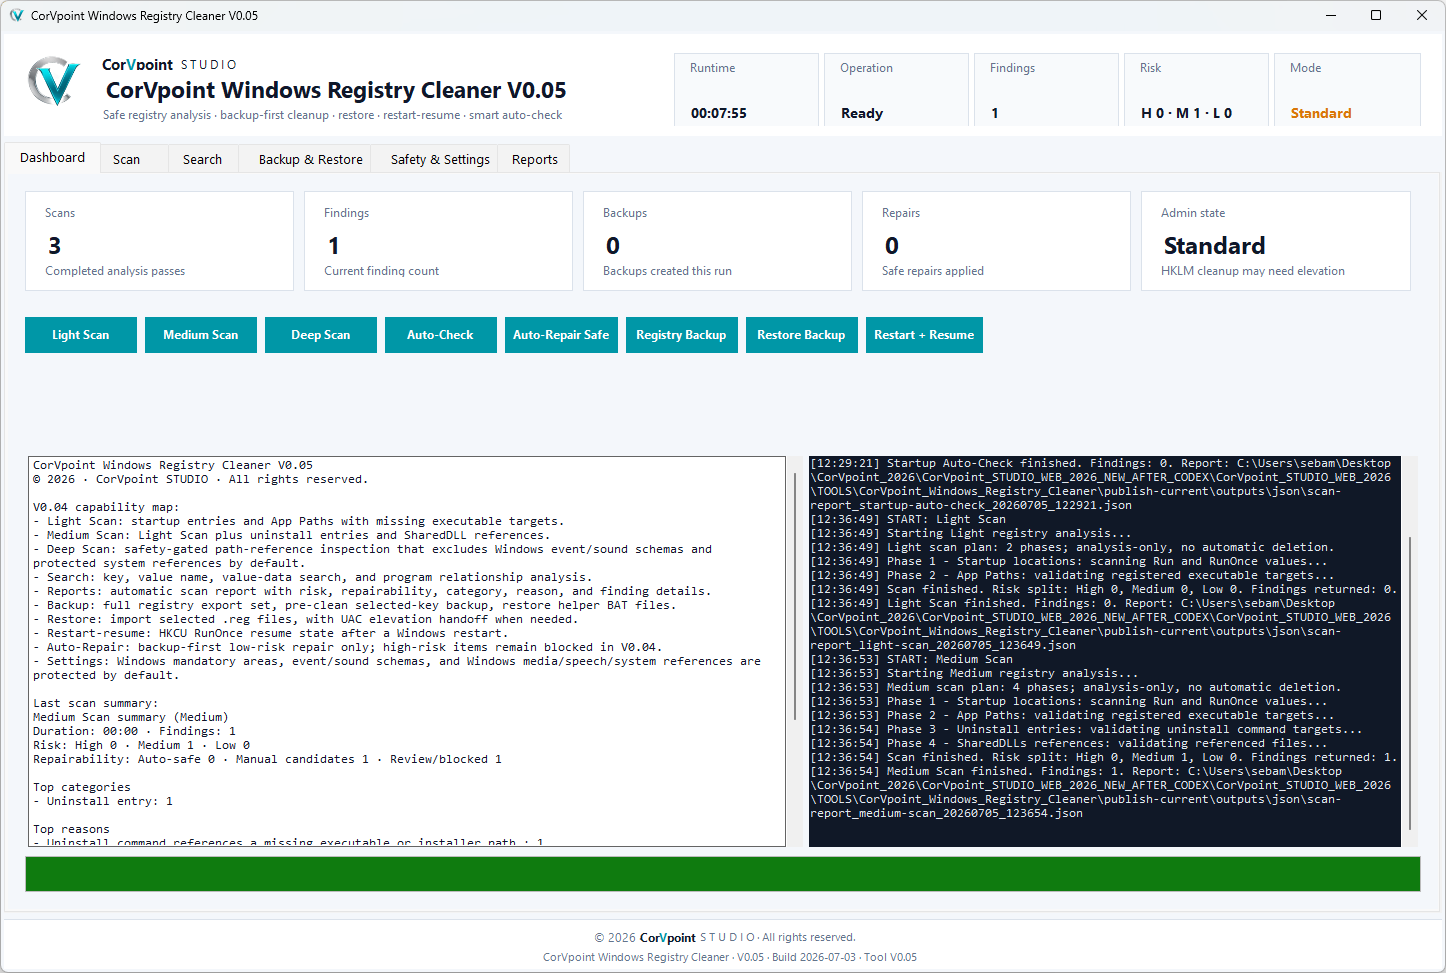Minimize the Registry Cleaner window

(1331, 15)
